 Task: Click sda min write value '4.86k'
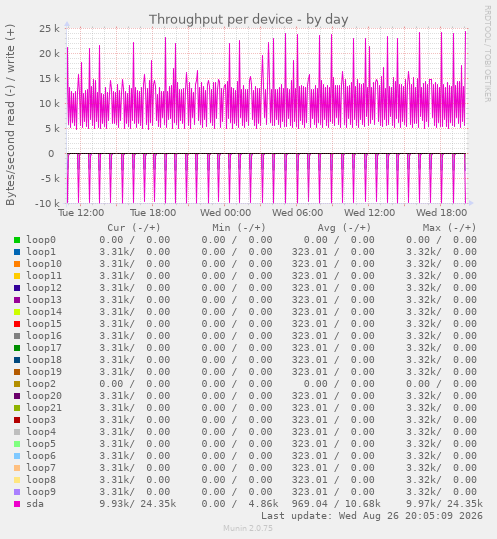pyautogui.click(x=263, y=504)
